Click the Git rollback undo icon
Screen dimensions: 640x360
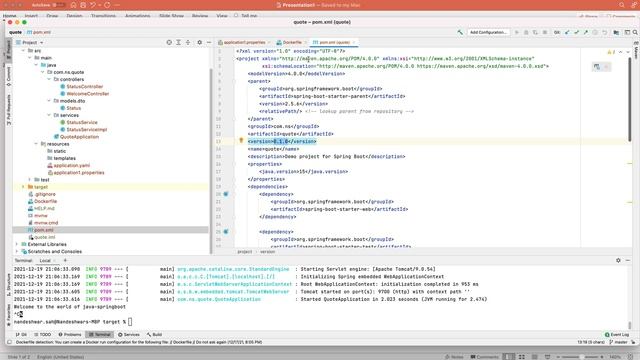[604, 32]
